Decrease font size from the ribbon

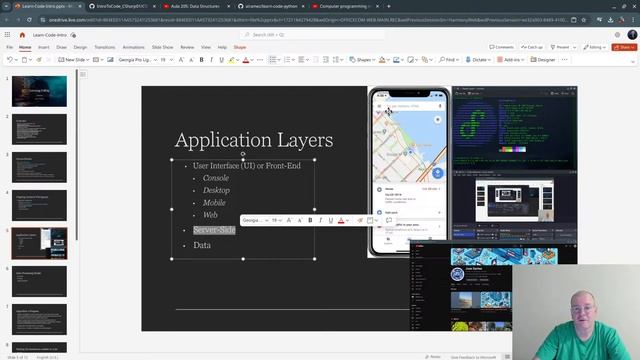click(x=191, y=60)
